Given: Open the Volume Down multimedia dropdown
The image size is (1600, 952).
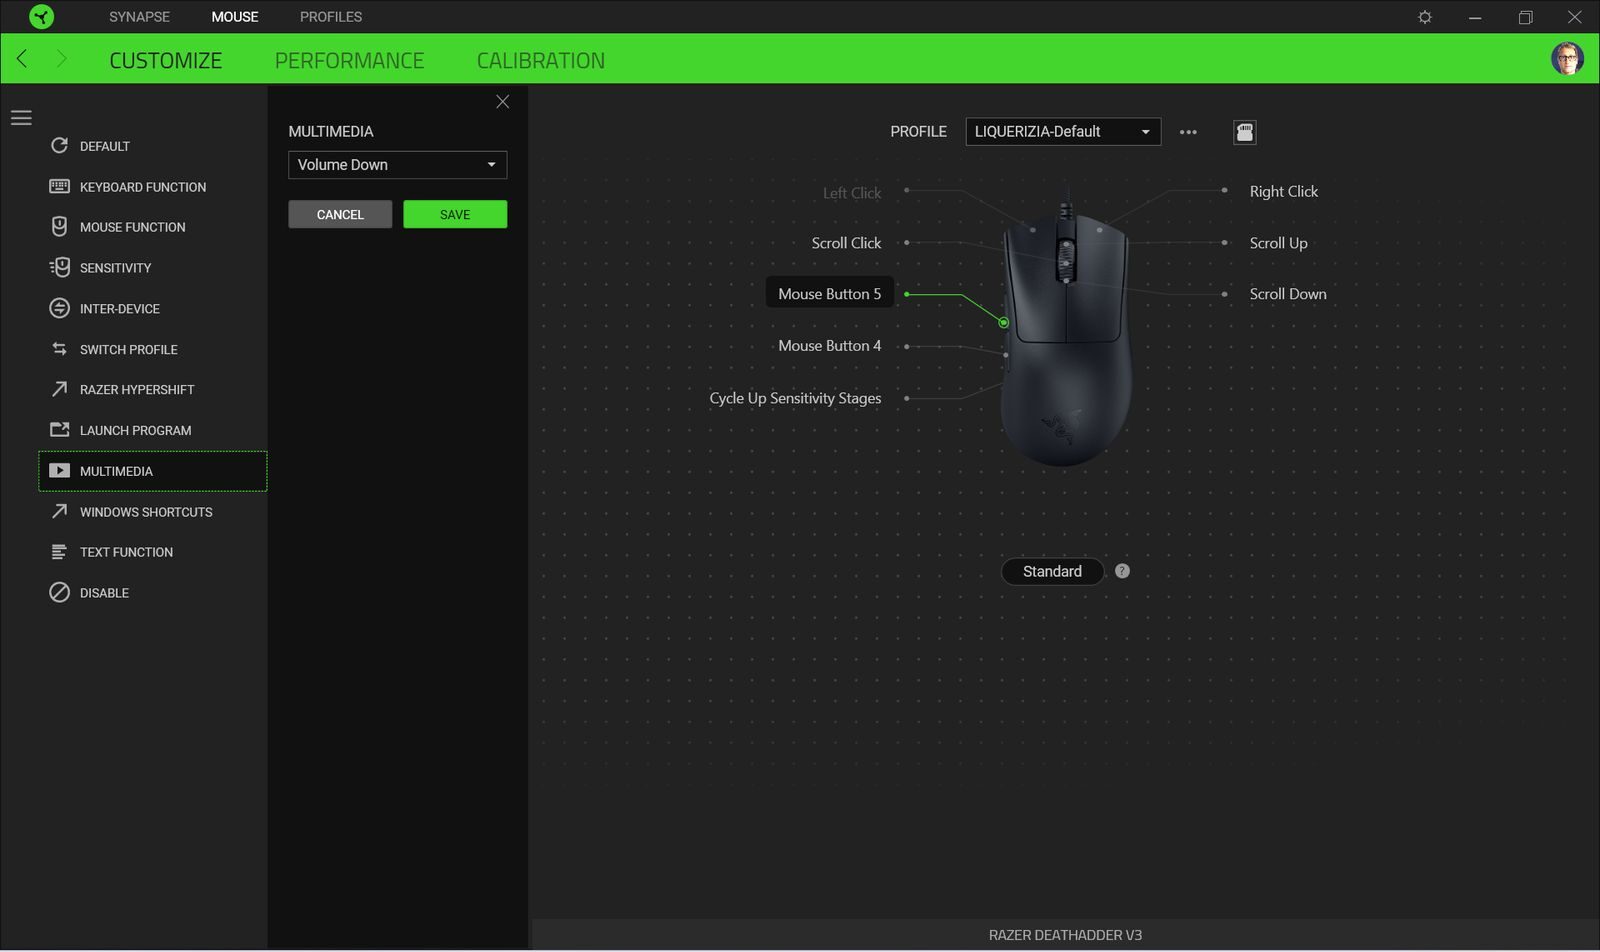Looking at the screenshot, I should (x=397, y=164).
